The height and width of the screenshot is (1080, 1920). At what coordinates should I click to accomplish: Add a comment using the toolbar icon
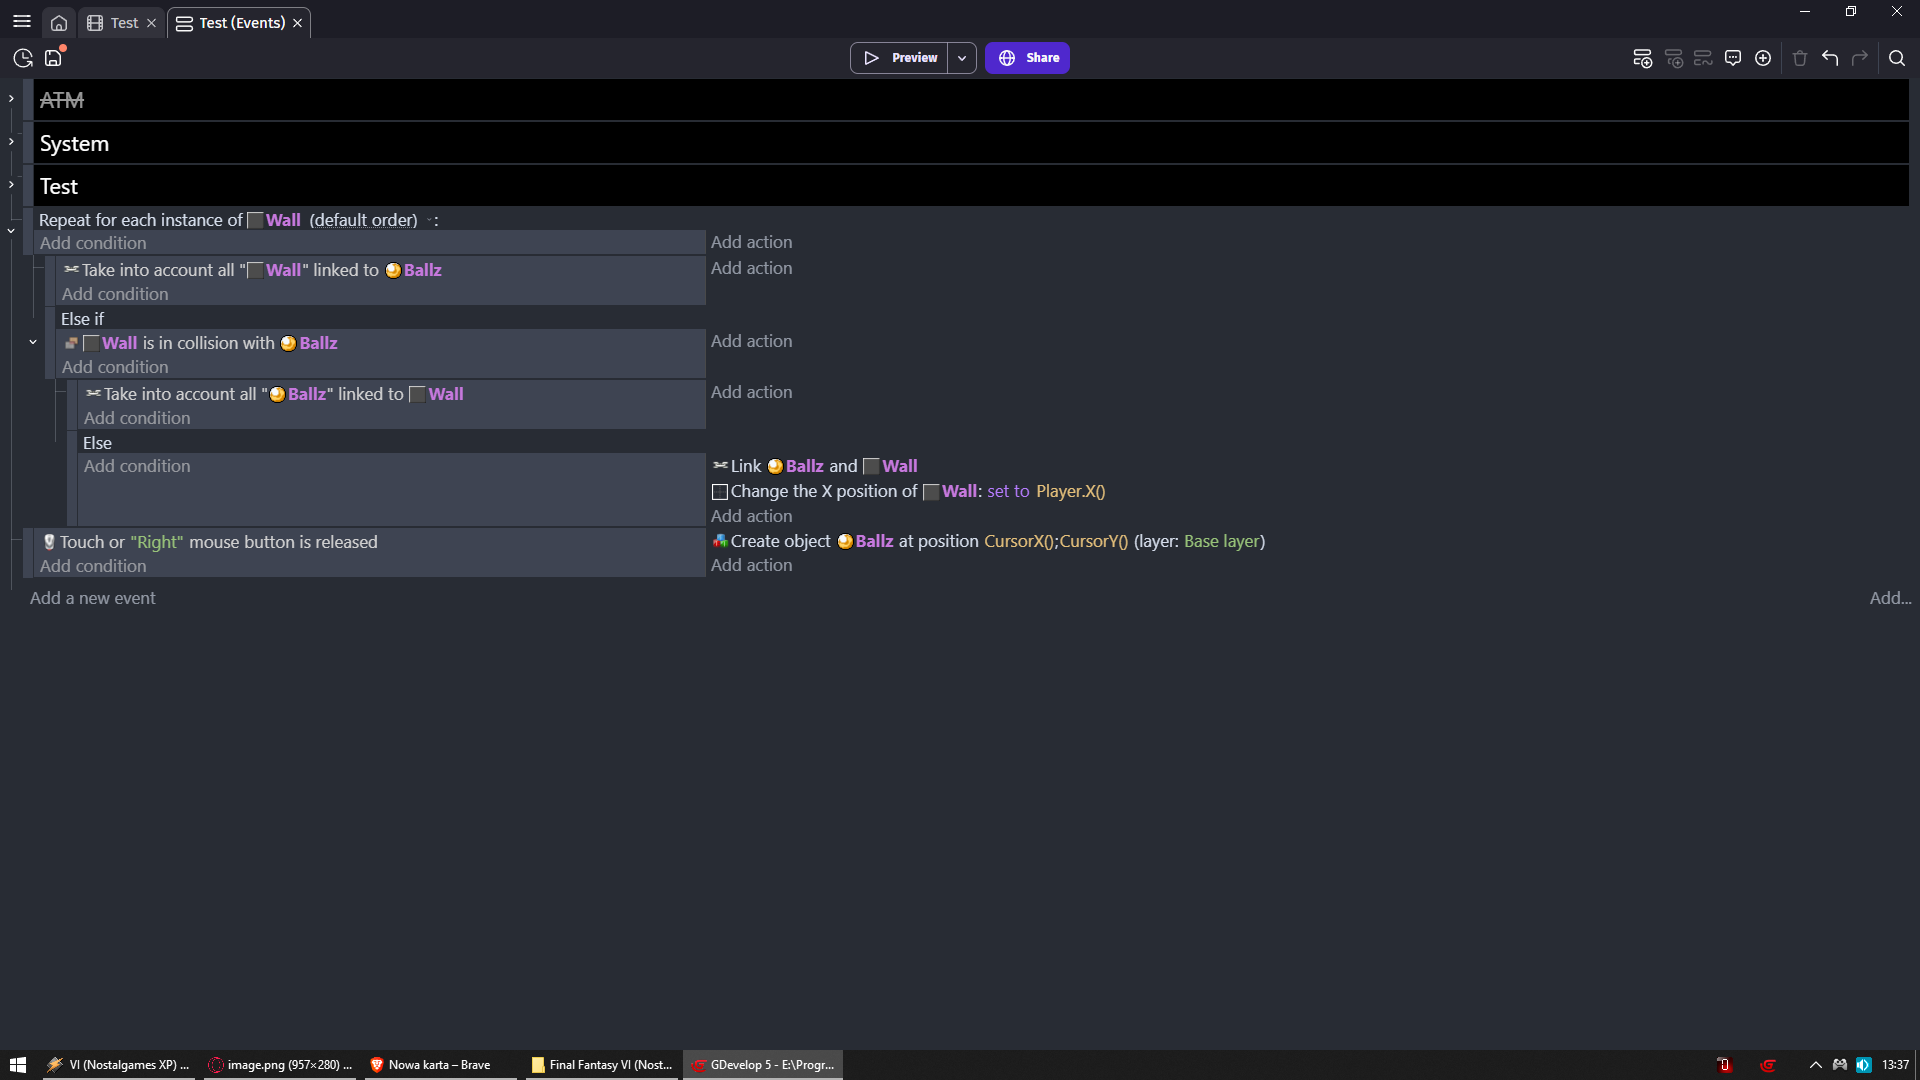click(x=1733, y=58)
